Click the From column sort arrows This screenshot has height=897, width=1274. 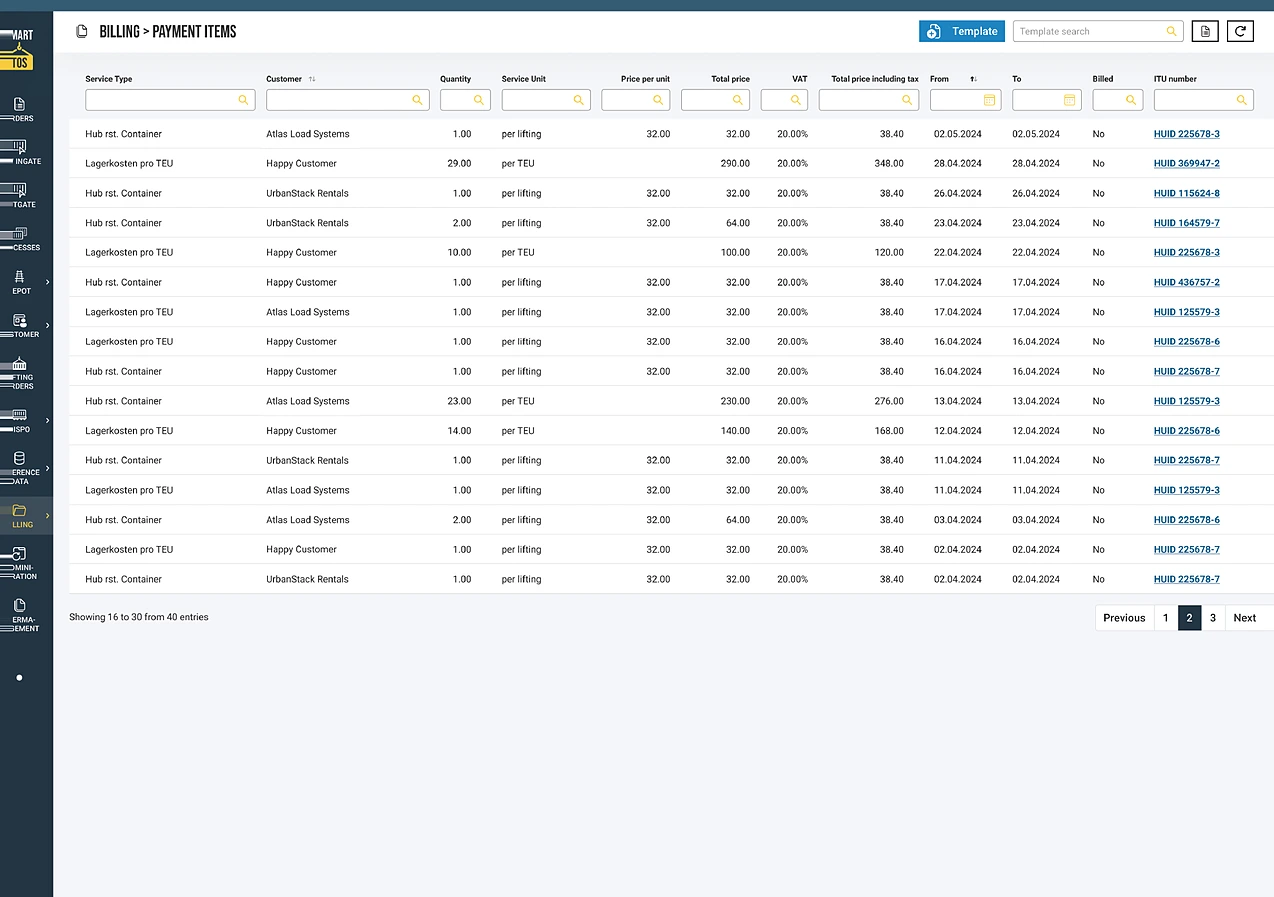(x=974, y=79)
